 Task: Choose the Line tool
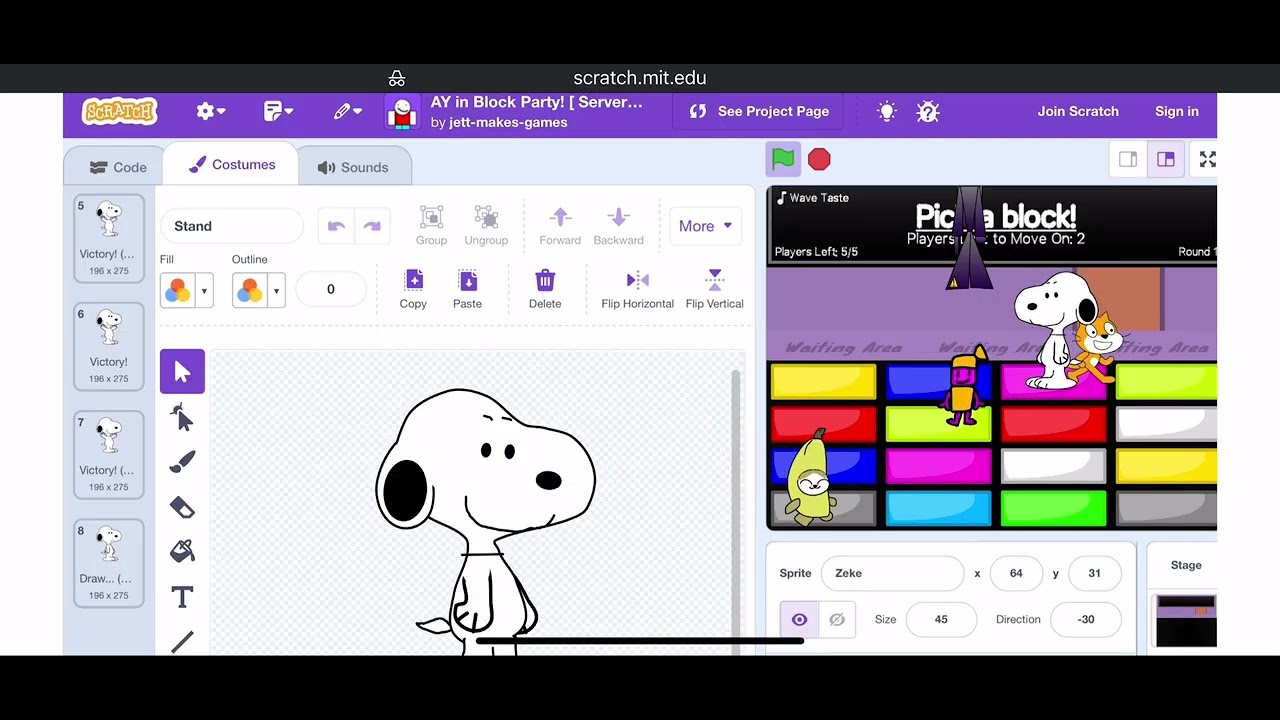click(x=182, y=641)
